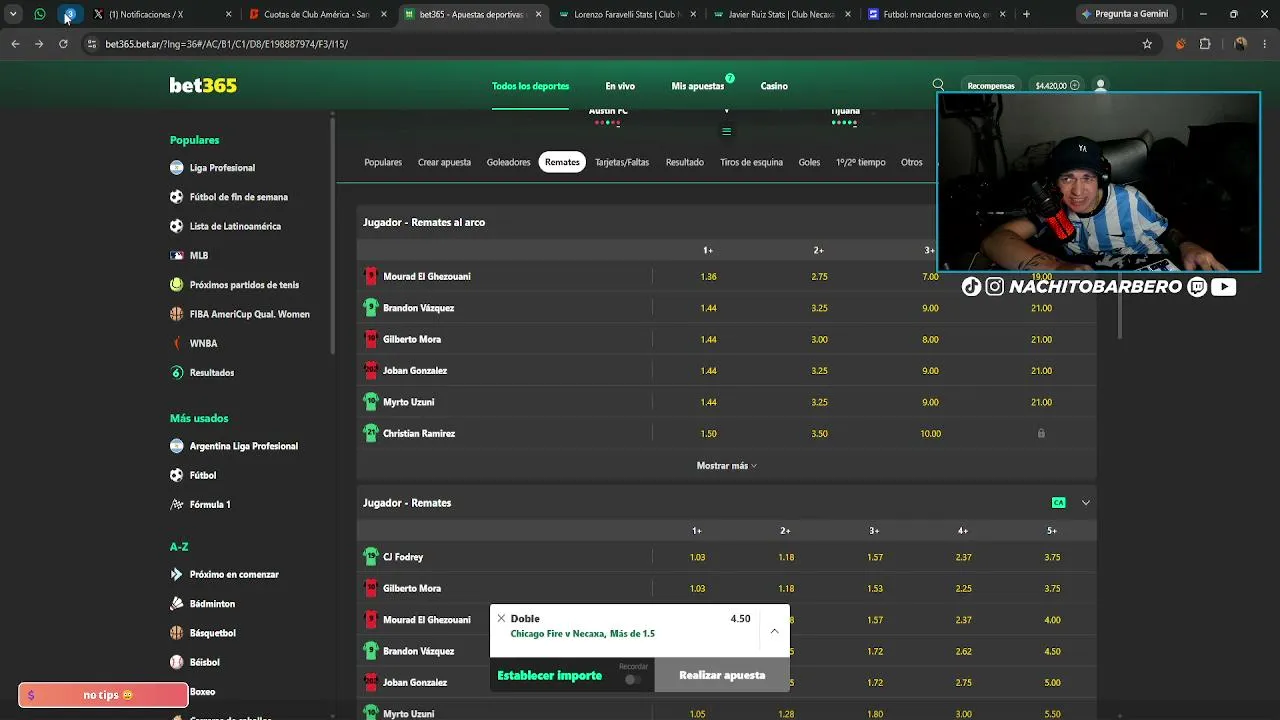Pick CJ Fodrey 5+ remates odds 3.75
1280x720 pixels.
point(1052,558)
